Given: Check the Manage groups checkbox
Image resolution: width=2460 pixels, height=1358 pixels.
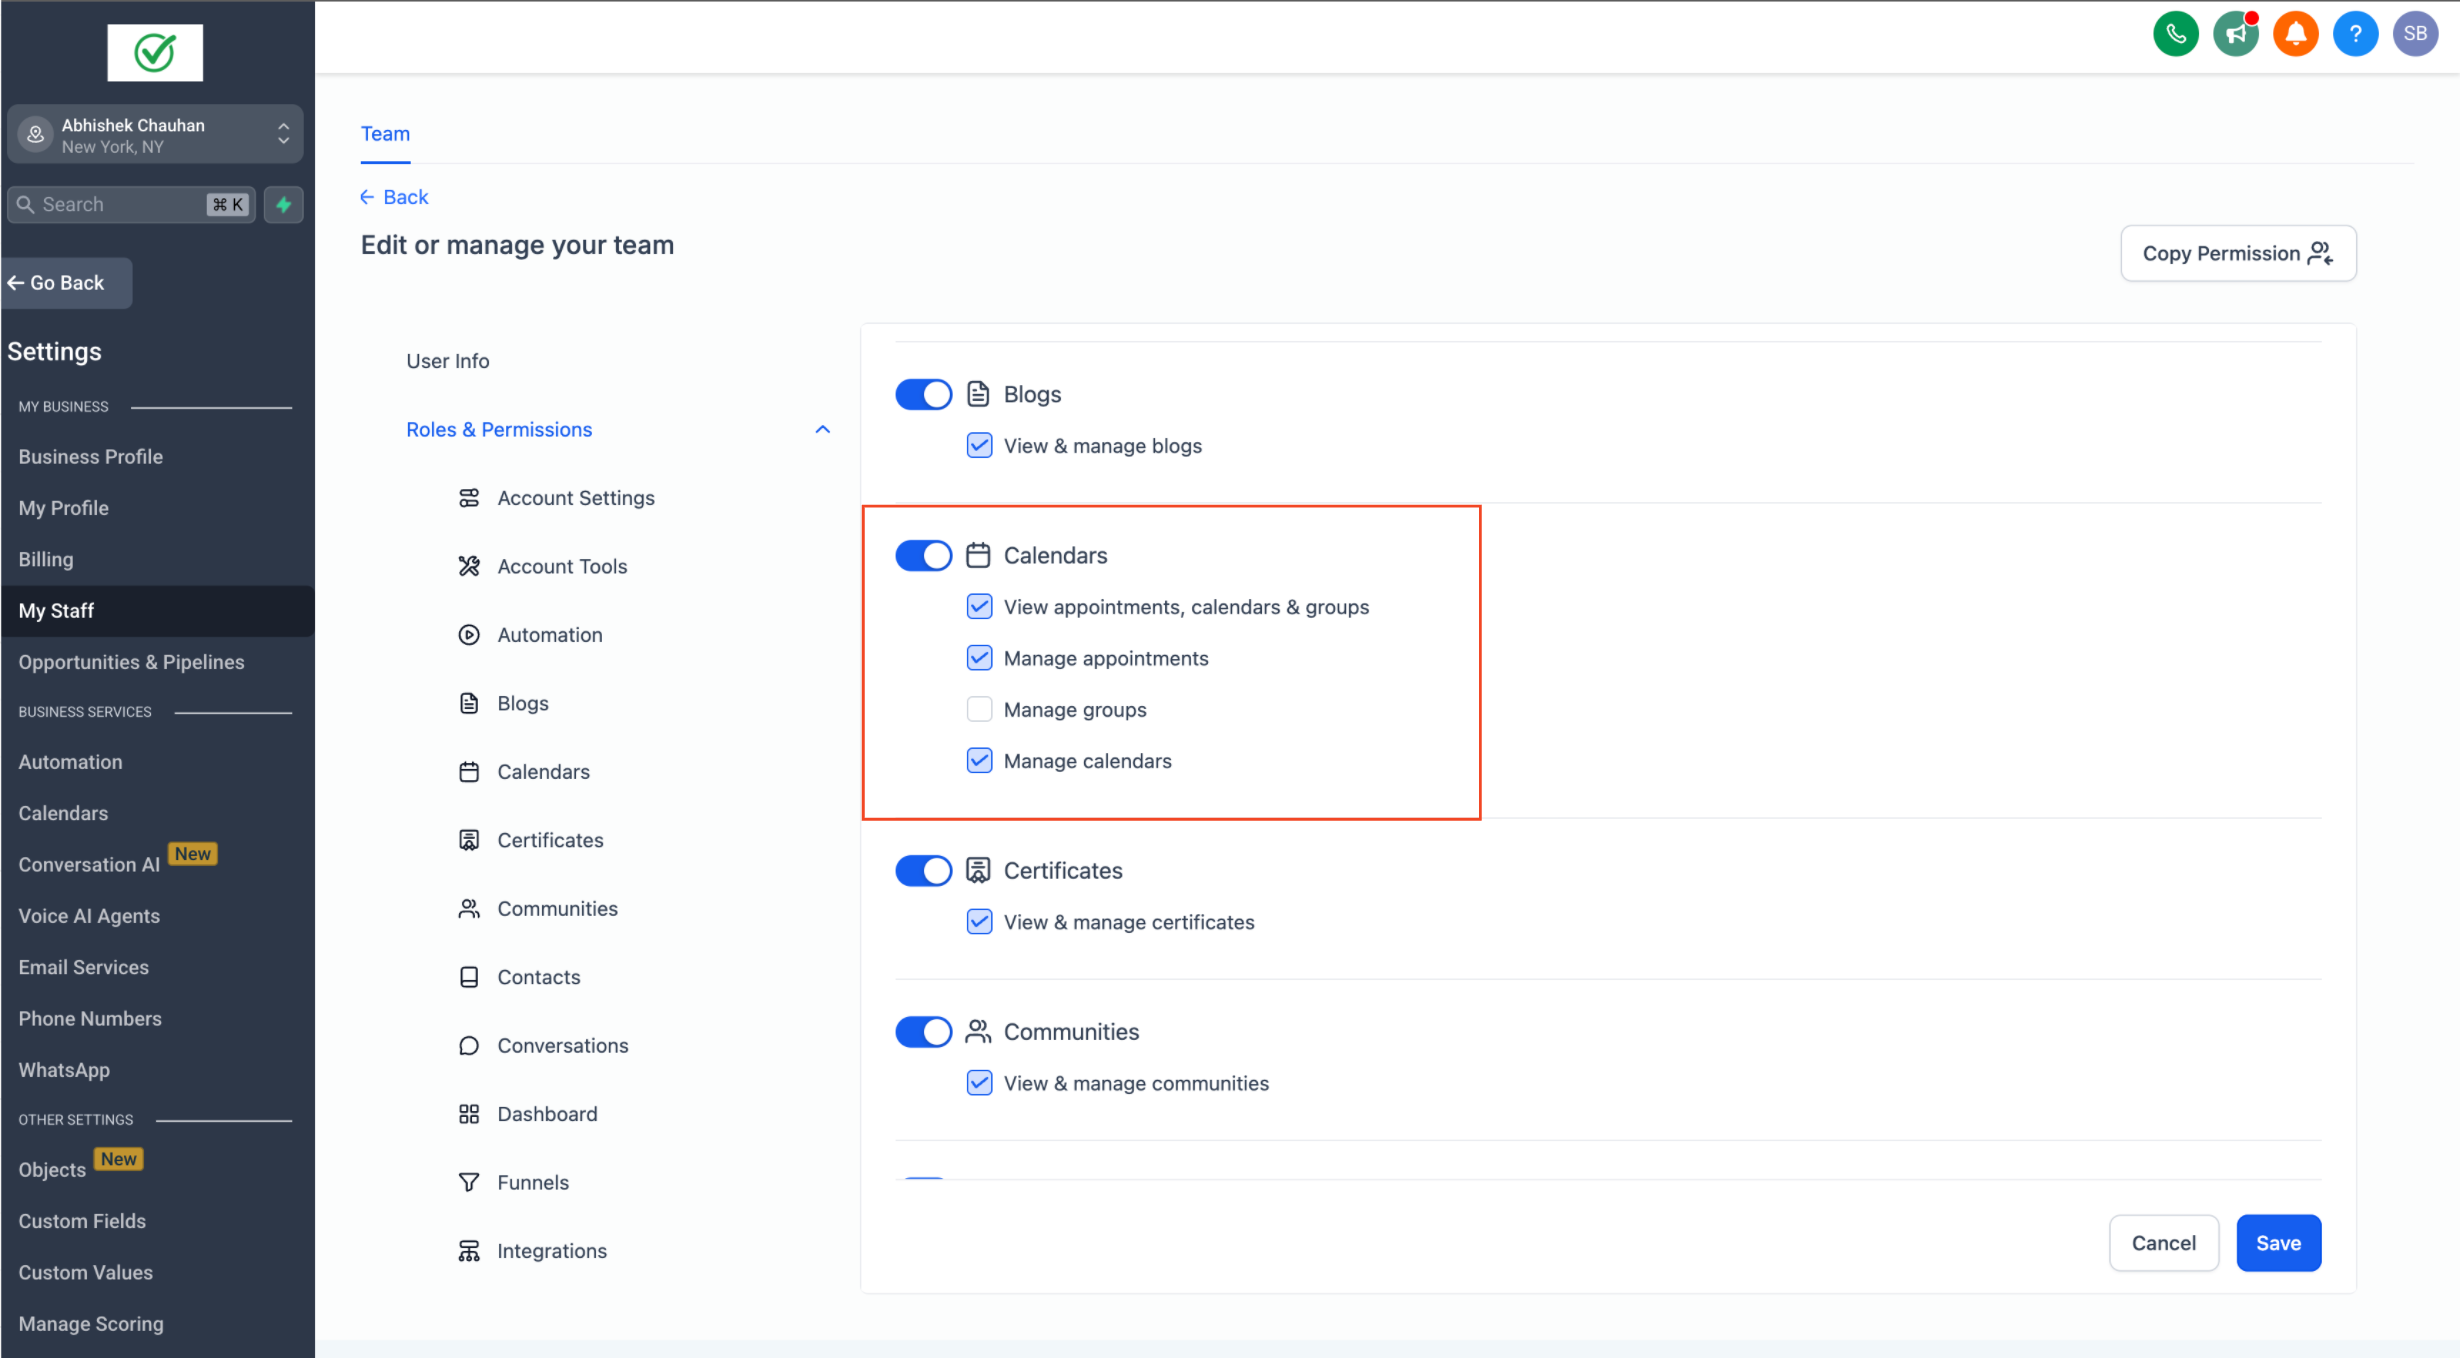Looking at the screenshot, I should pyautogui.click(x=979, y=709).
